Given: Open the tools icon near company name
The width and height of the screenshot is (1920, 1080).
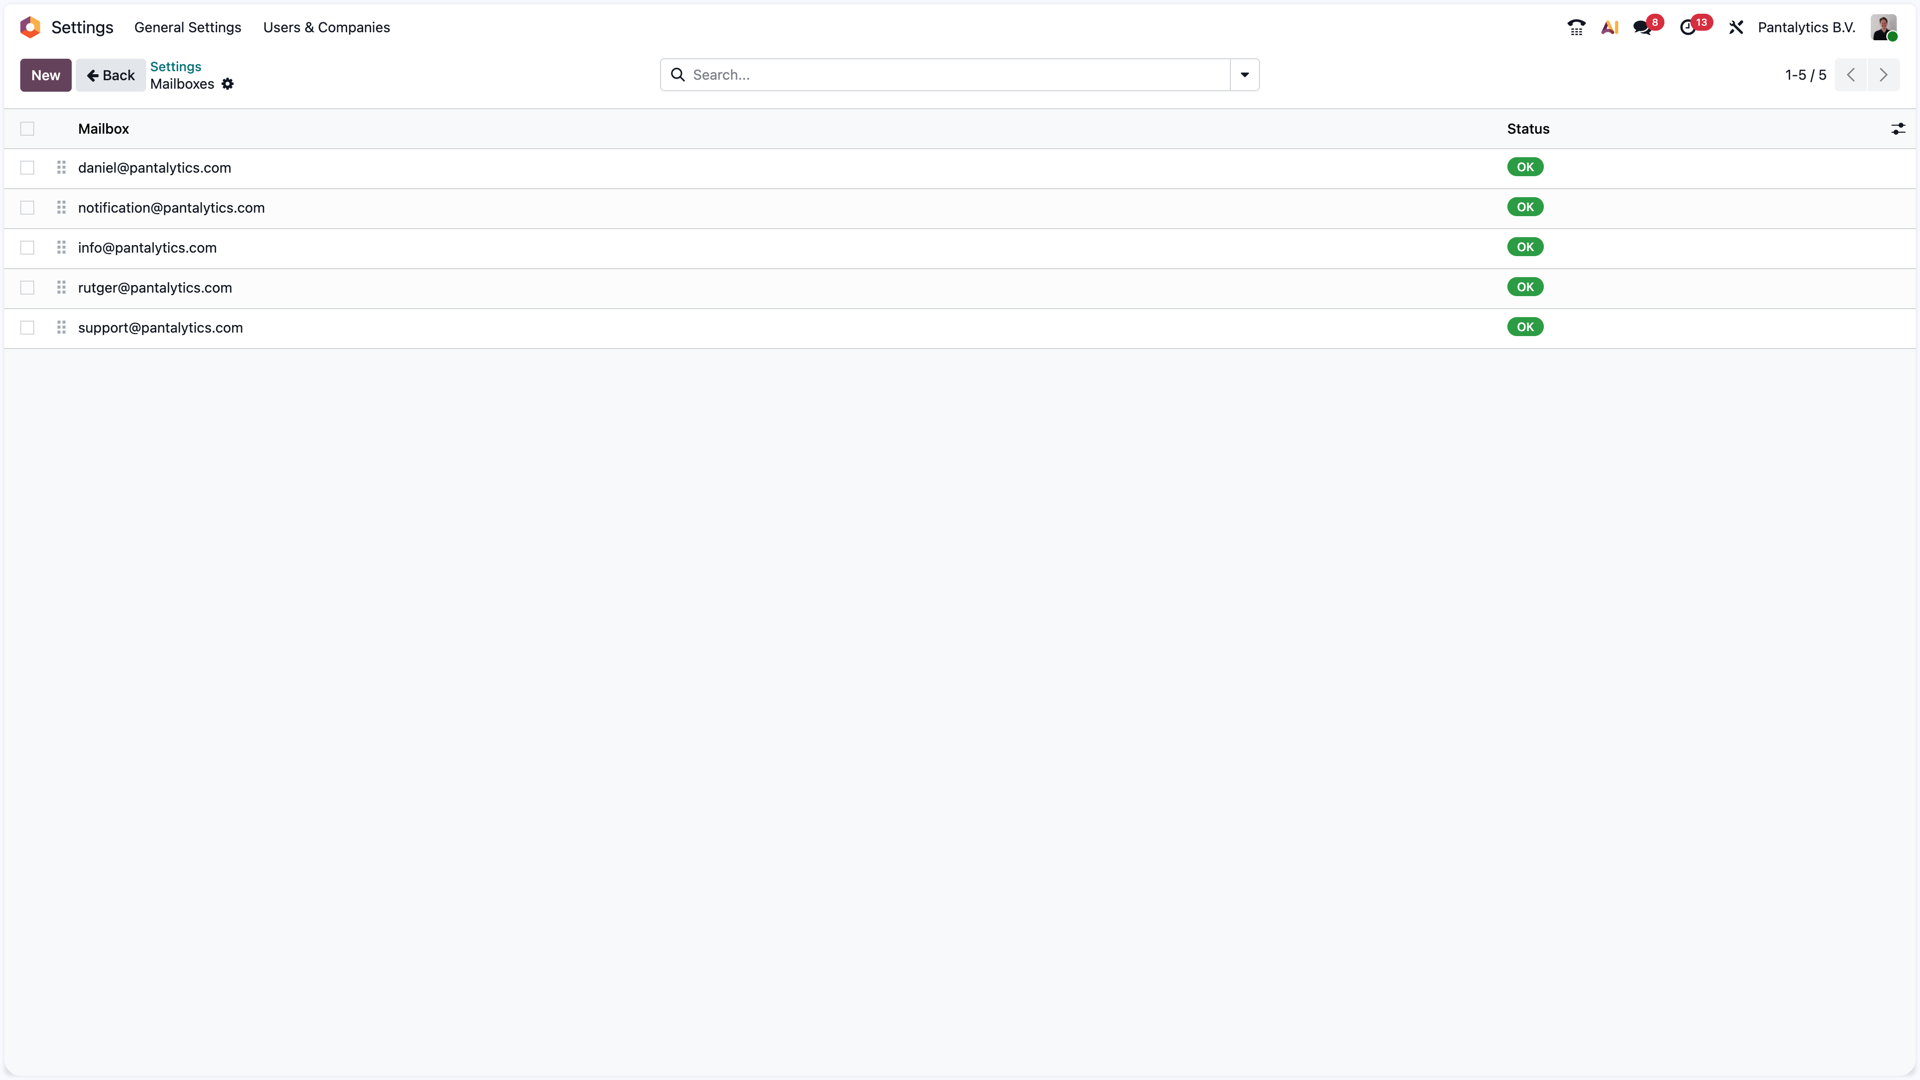Looking at the screenshot, I should (x=1736, y=27).
